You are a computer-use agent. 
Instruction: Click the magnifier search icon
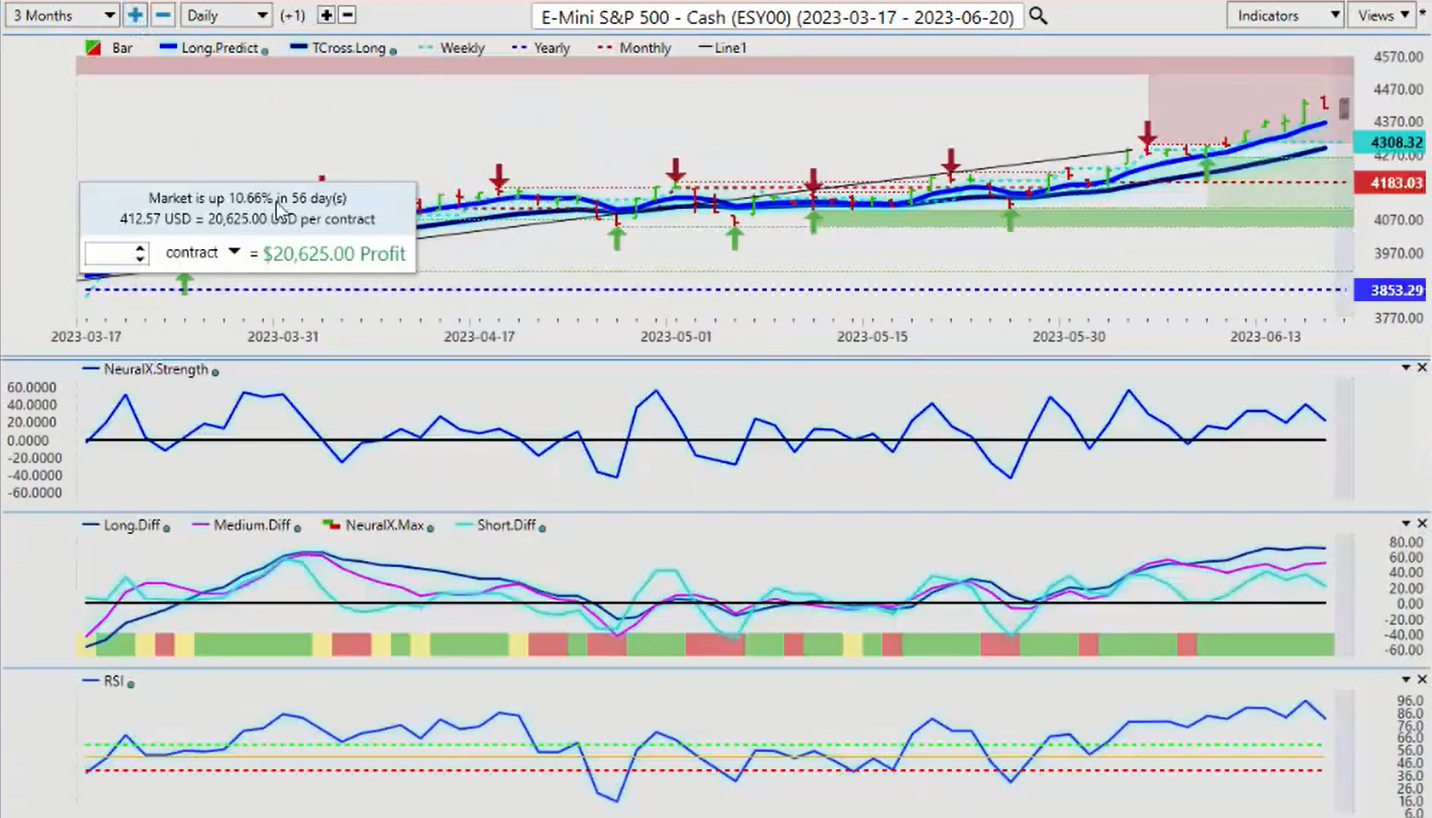(x=1038, y=16)
